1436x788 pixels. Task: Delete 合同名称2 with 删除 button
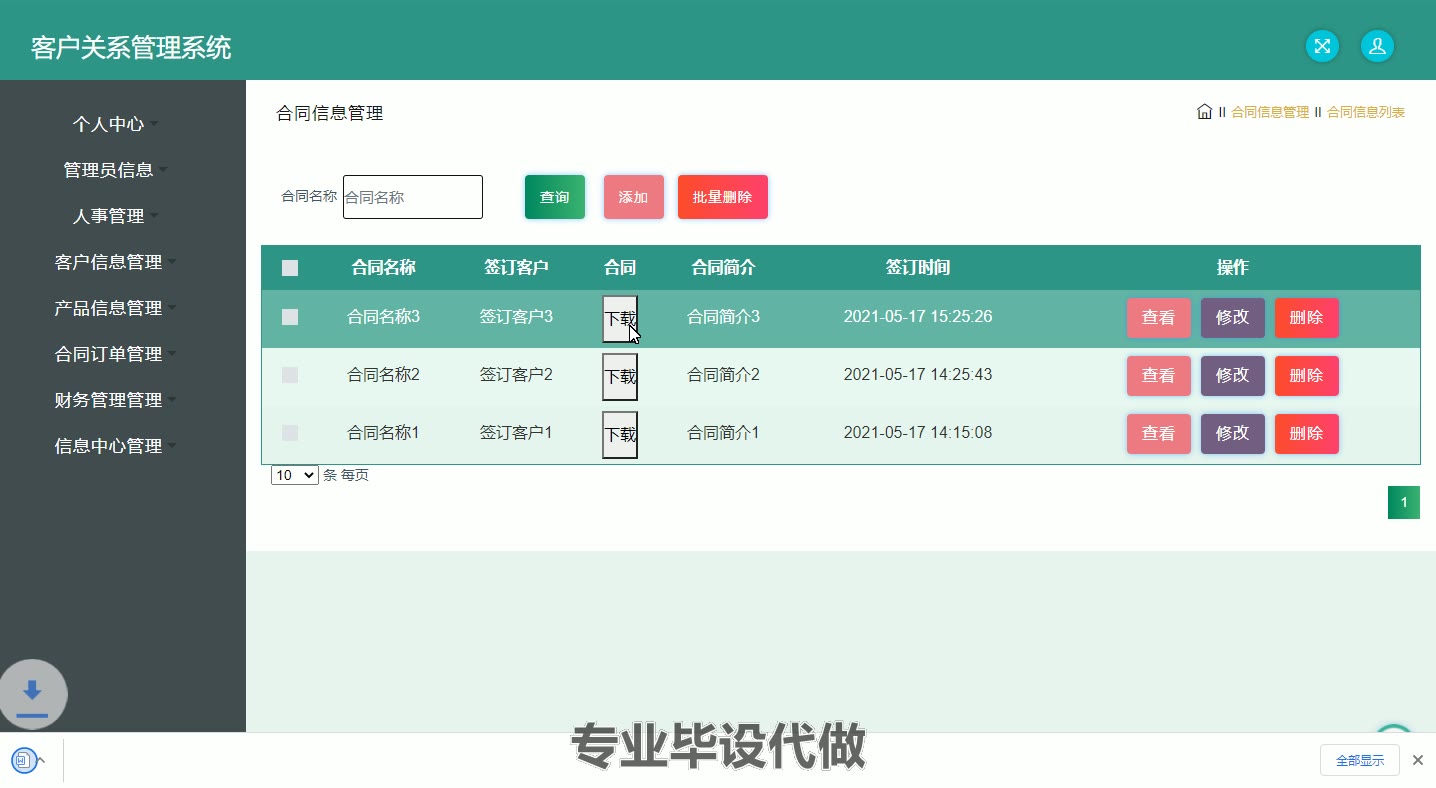coord(1307,376)
